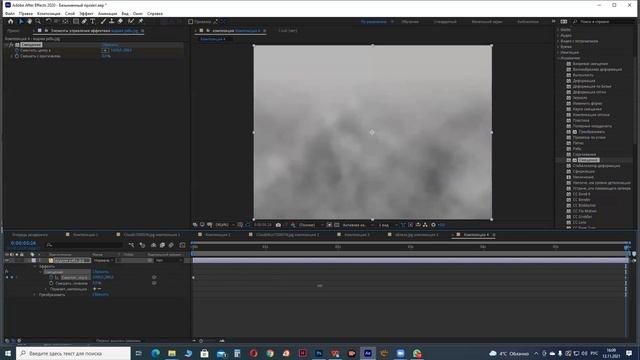The image size is (640, 360).
Task: Select the Библиотеки workspace
Action: point(528,22)
